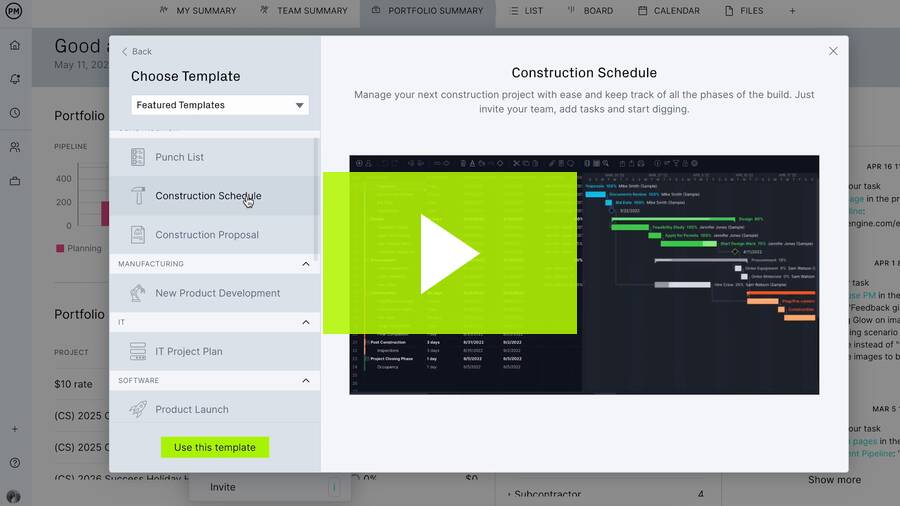Select Product Launch template
This screenshot has height=506, width=900.
(x=215, y=409)
